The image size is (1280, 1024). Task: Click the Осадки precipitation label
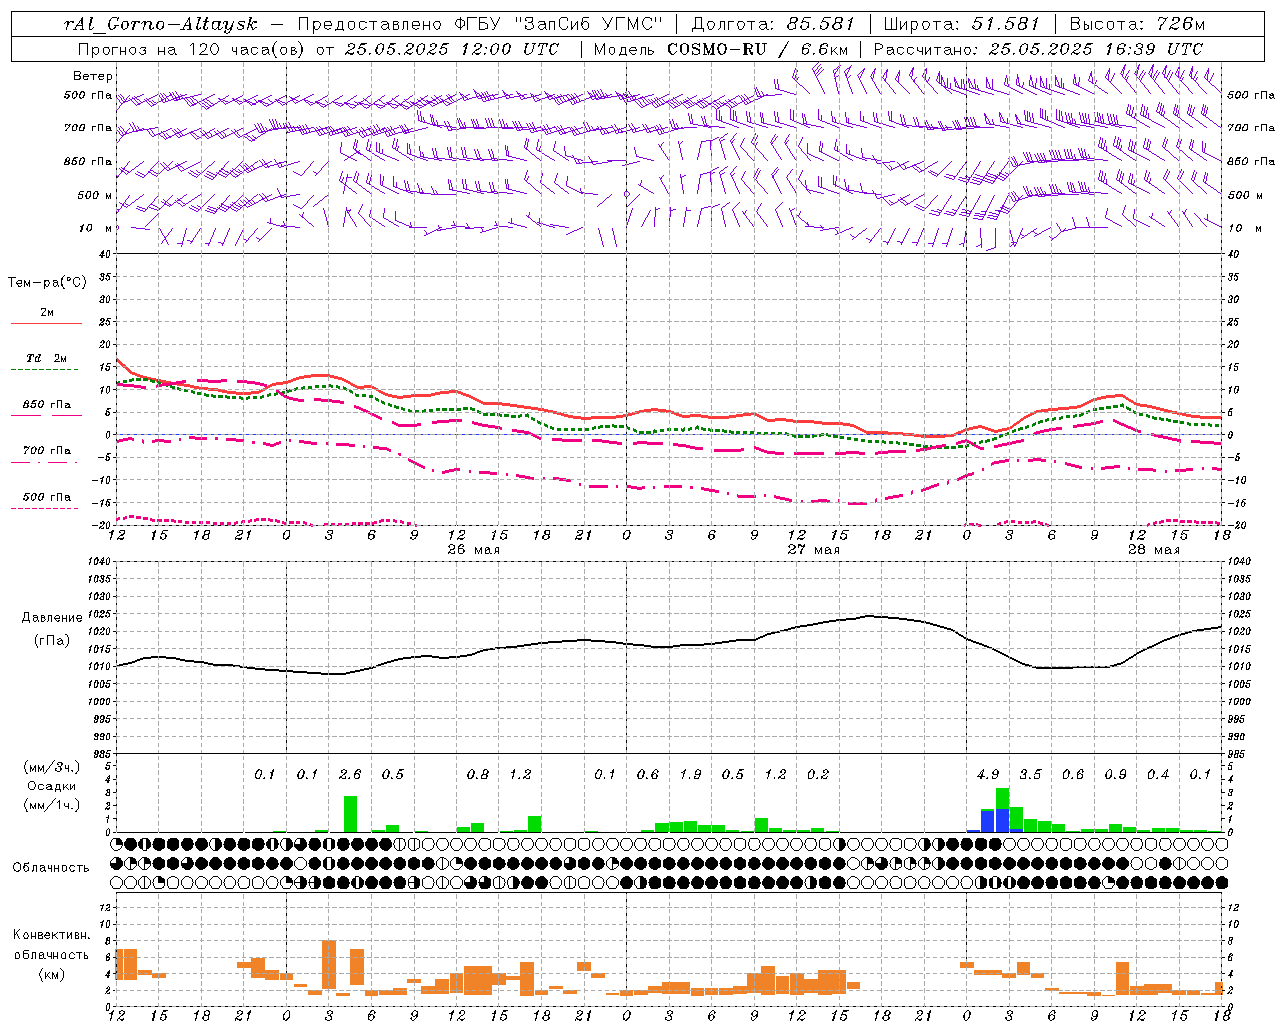51,786
